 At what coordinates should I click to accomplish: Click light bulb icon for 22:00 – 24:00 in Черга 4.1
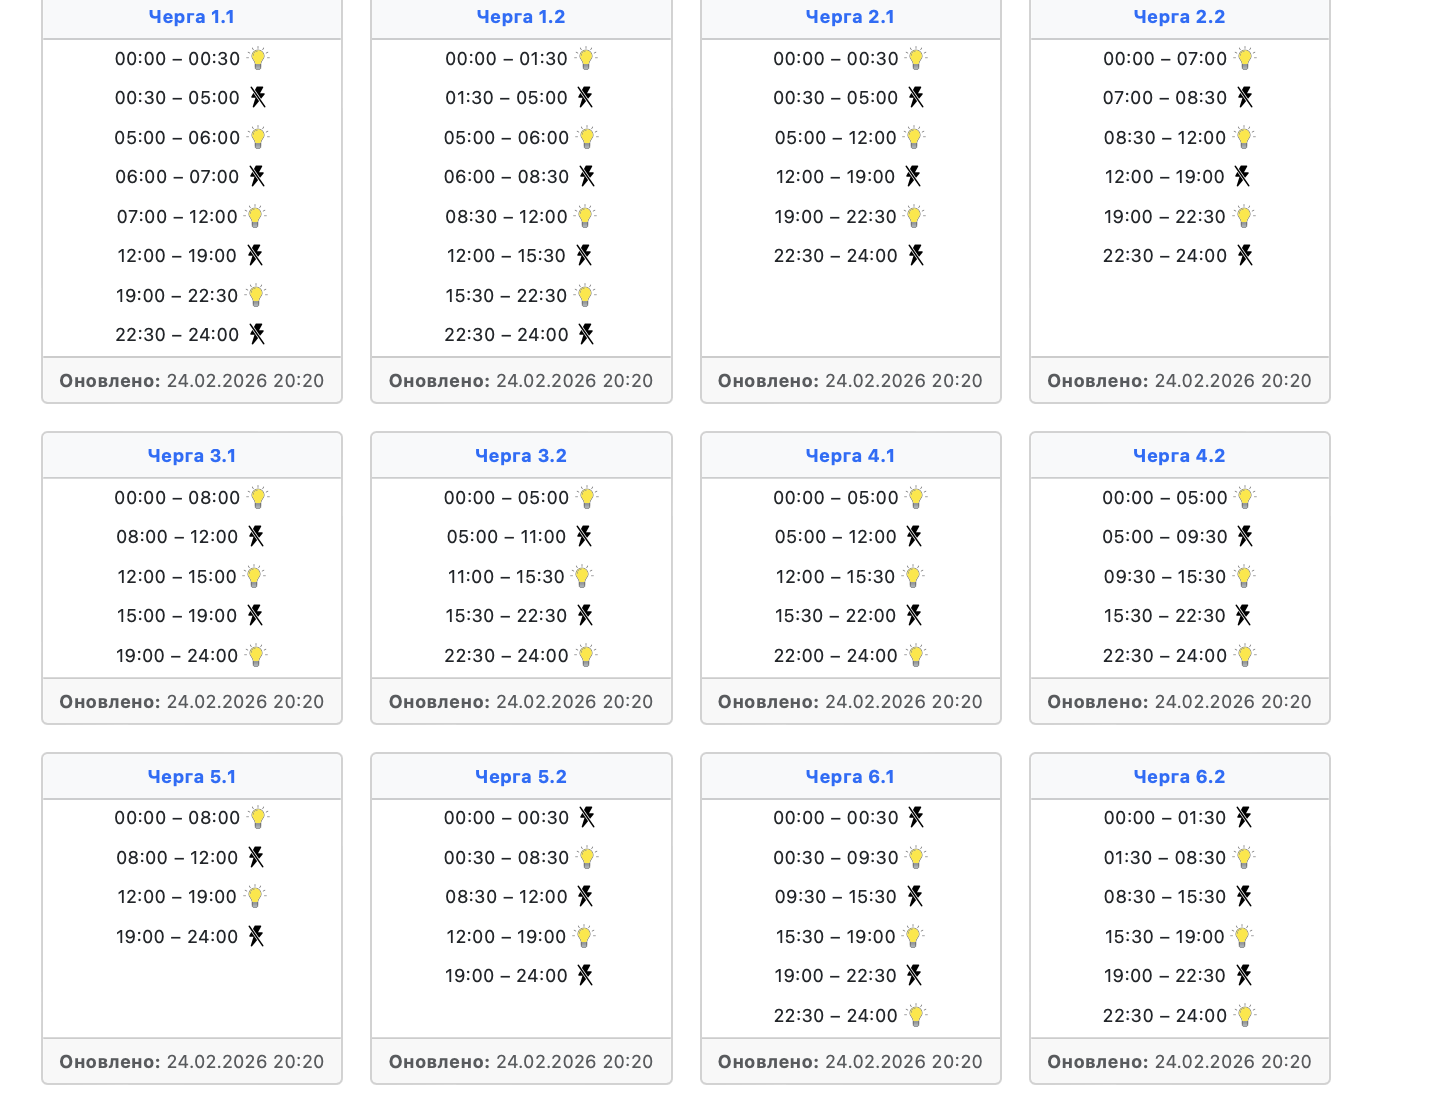tap(915, 656)
